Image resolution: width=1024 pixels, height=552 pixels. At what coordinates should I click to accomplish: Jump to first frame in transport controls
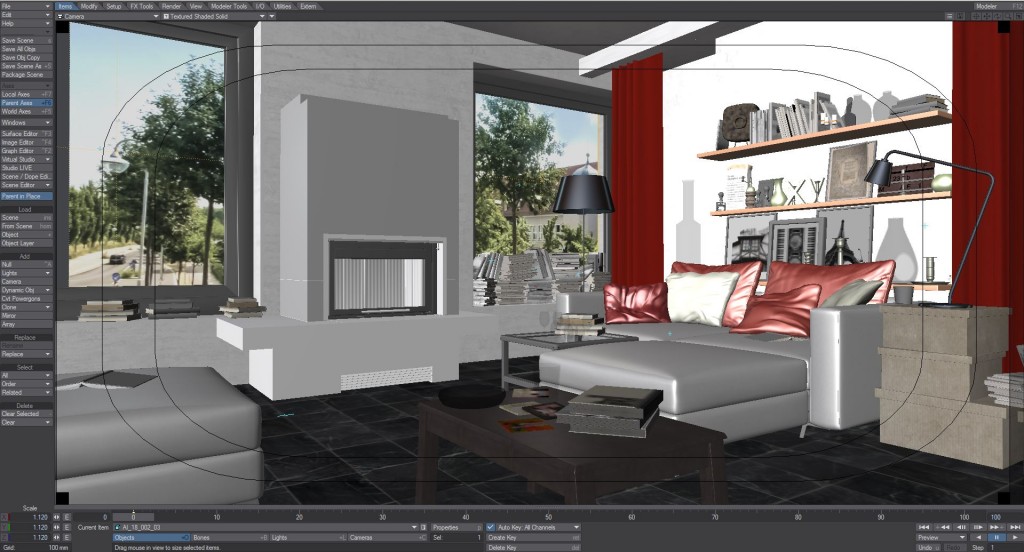tap(922, 527)
